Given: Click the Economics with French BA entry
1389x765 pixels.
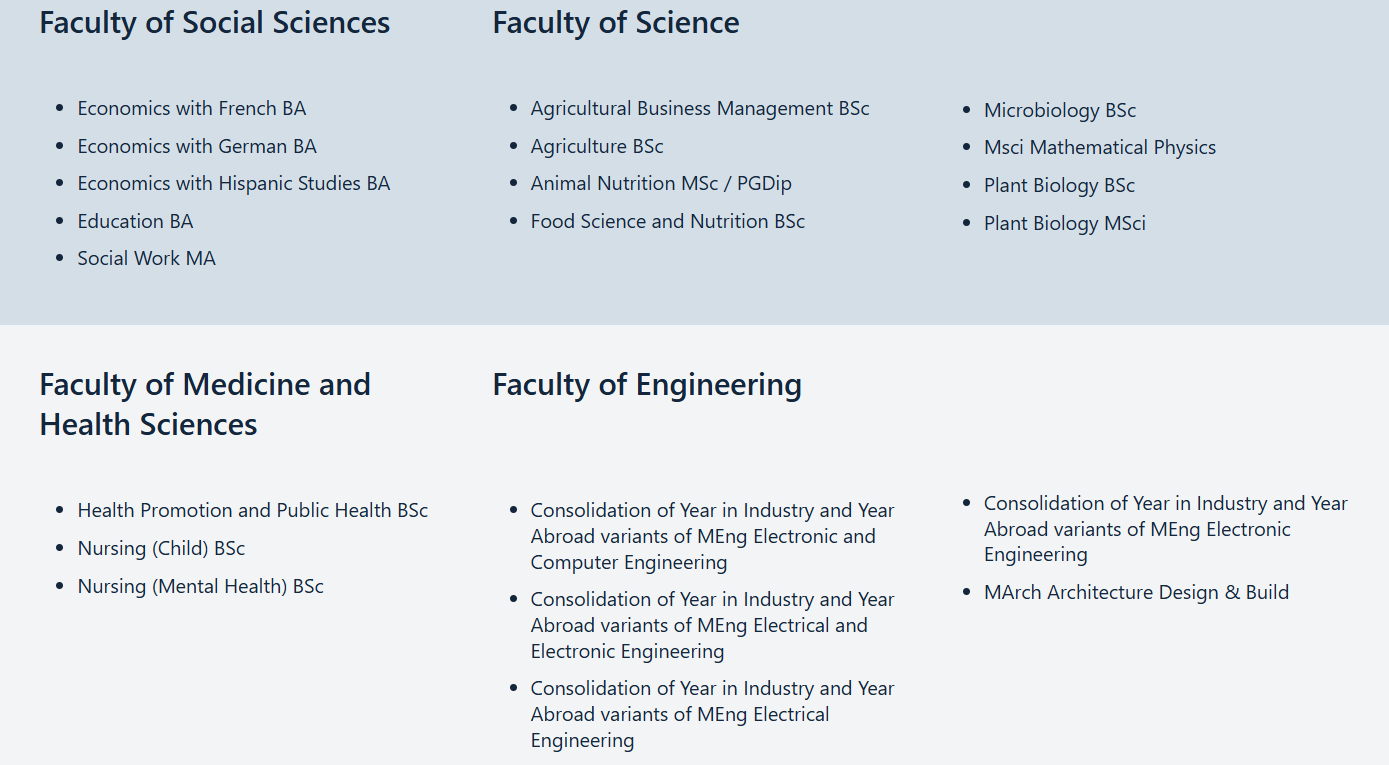Looking at the screenshot, I should coord(191,108).
